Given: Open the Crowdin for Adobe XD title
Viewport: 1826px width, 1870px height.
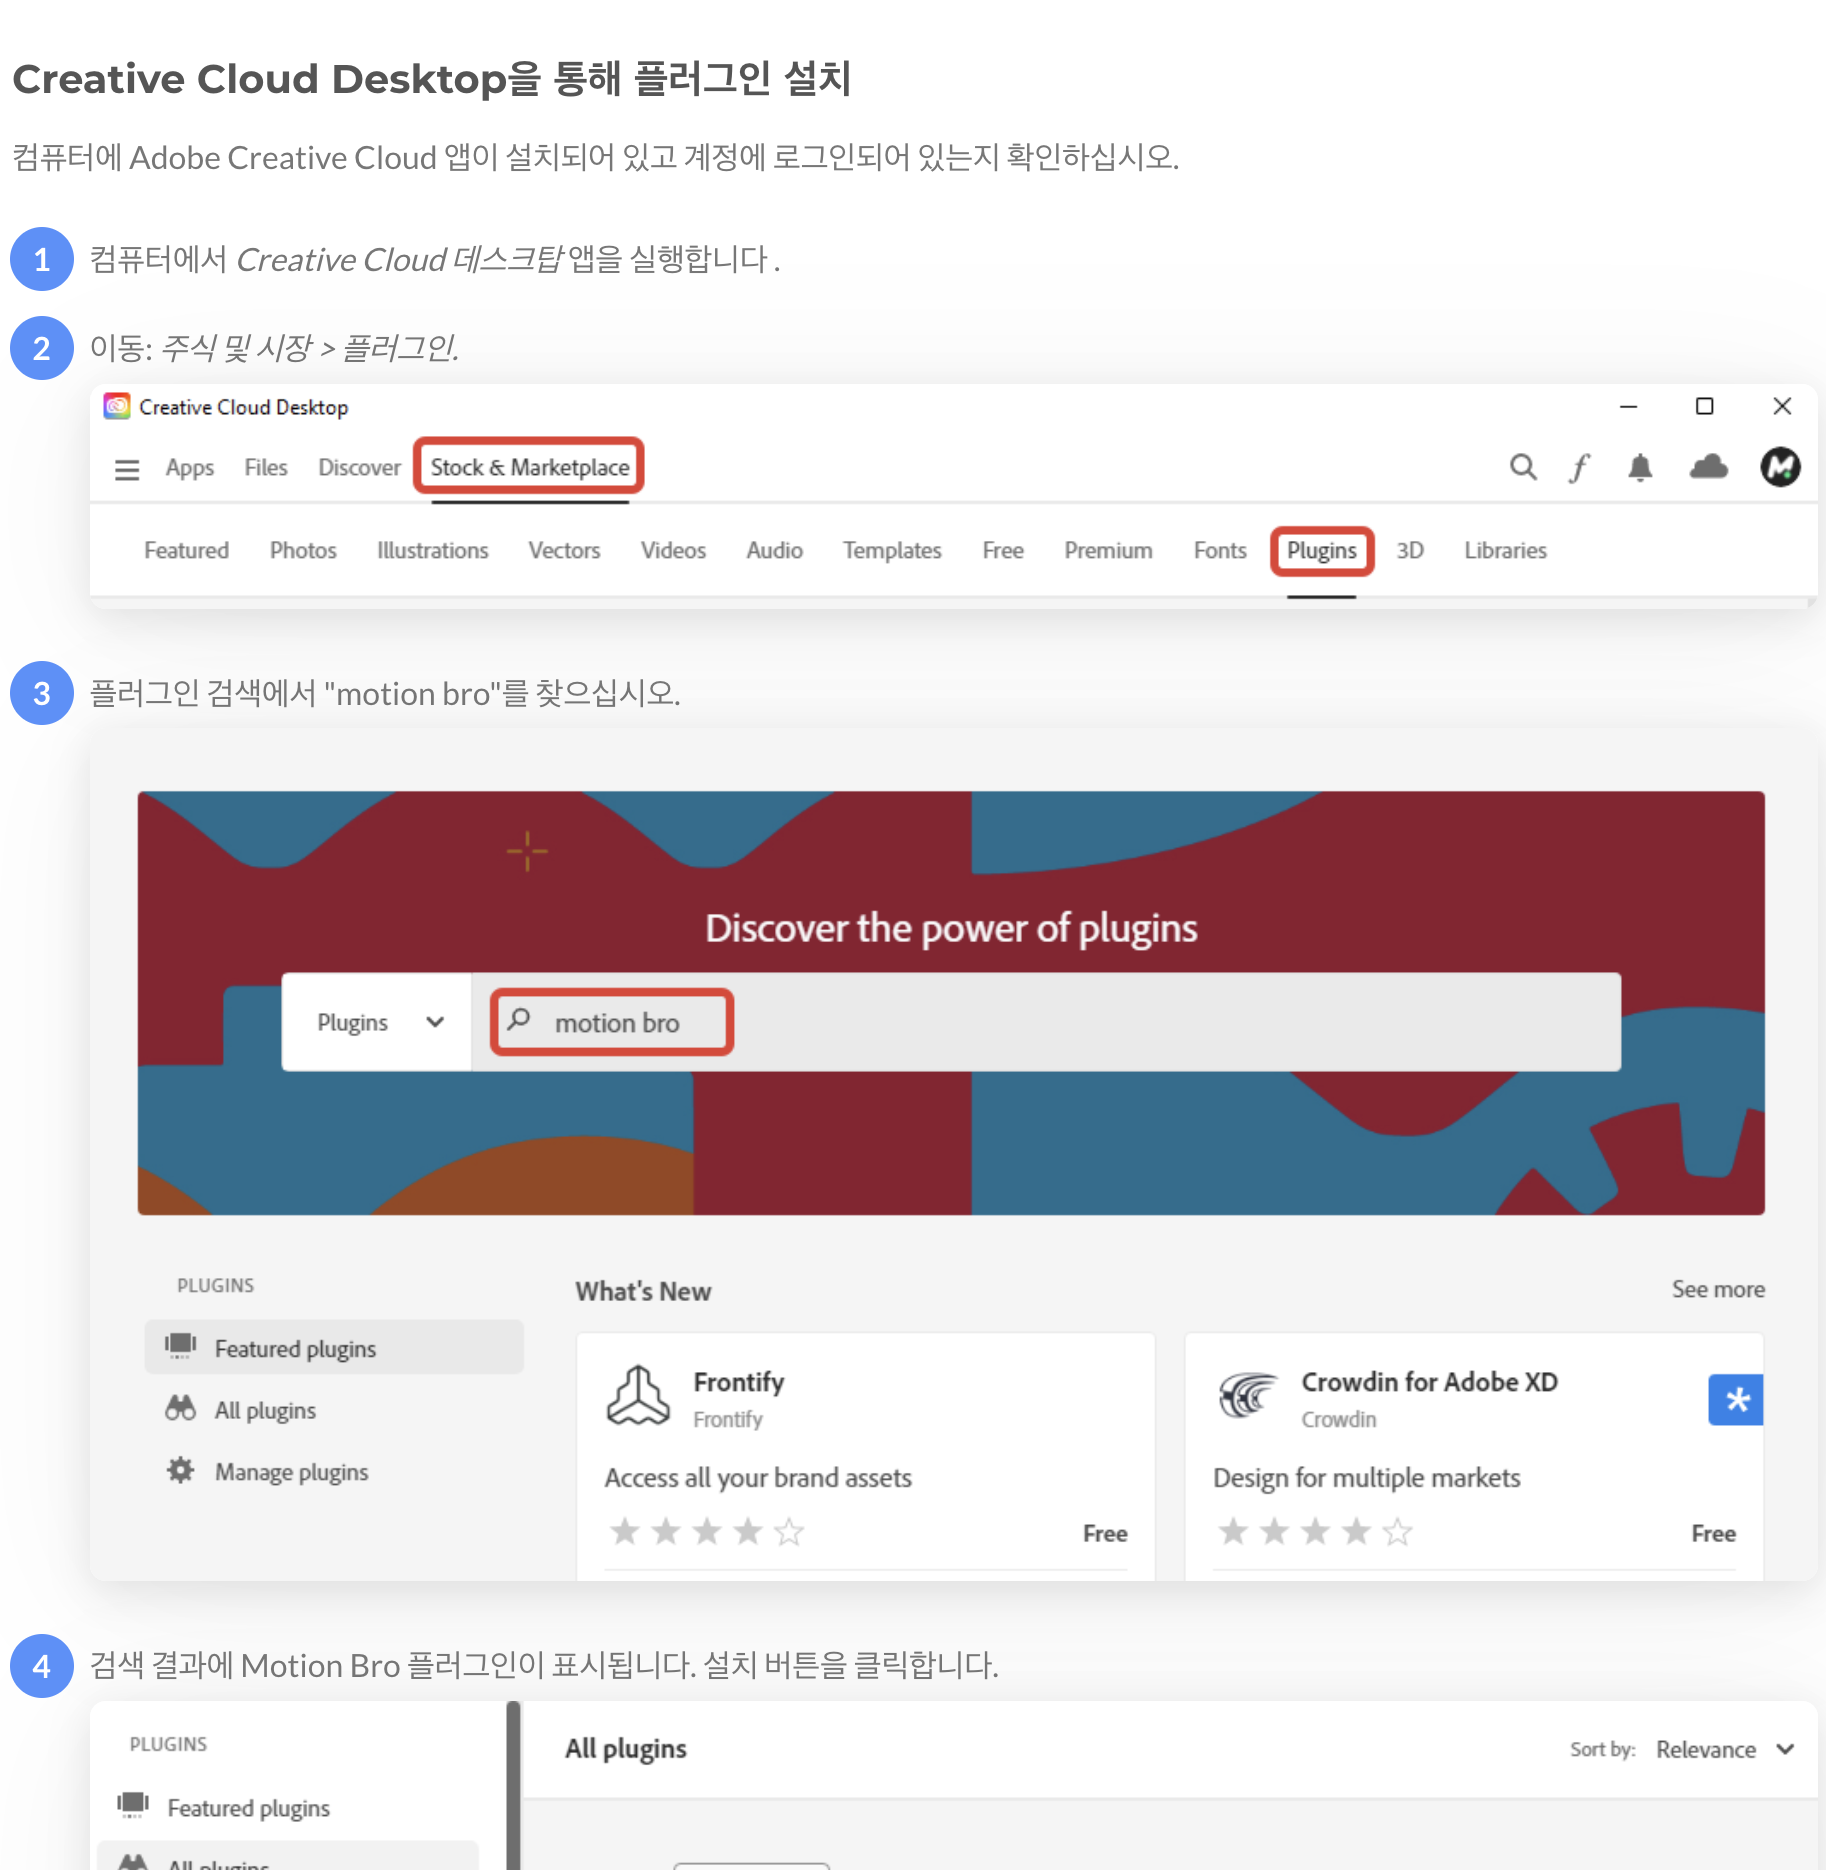Looking at the screenshot, I should pos(1429,1382).
